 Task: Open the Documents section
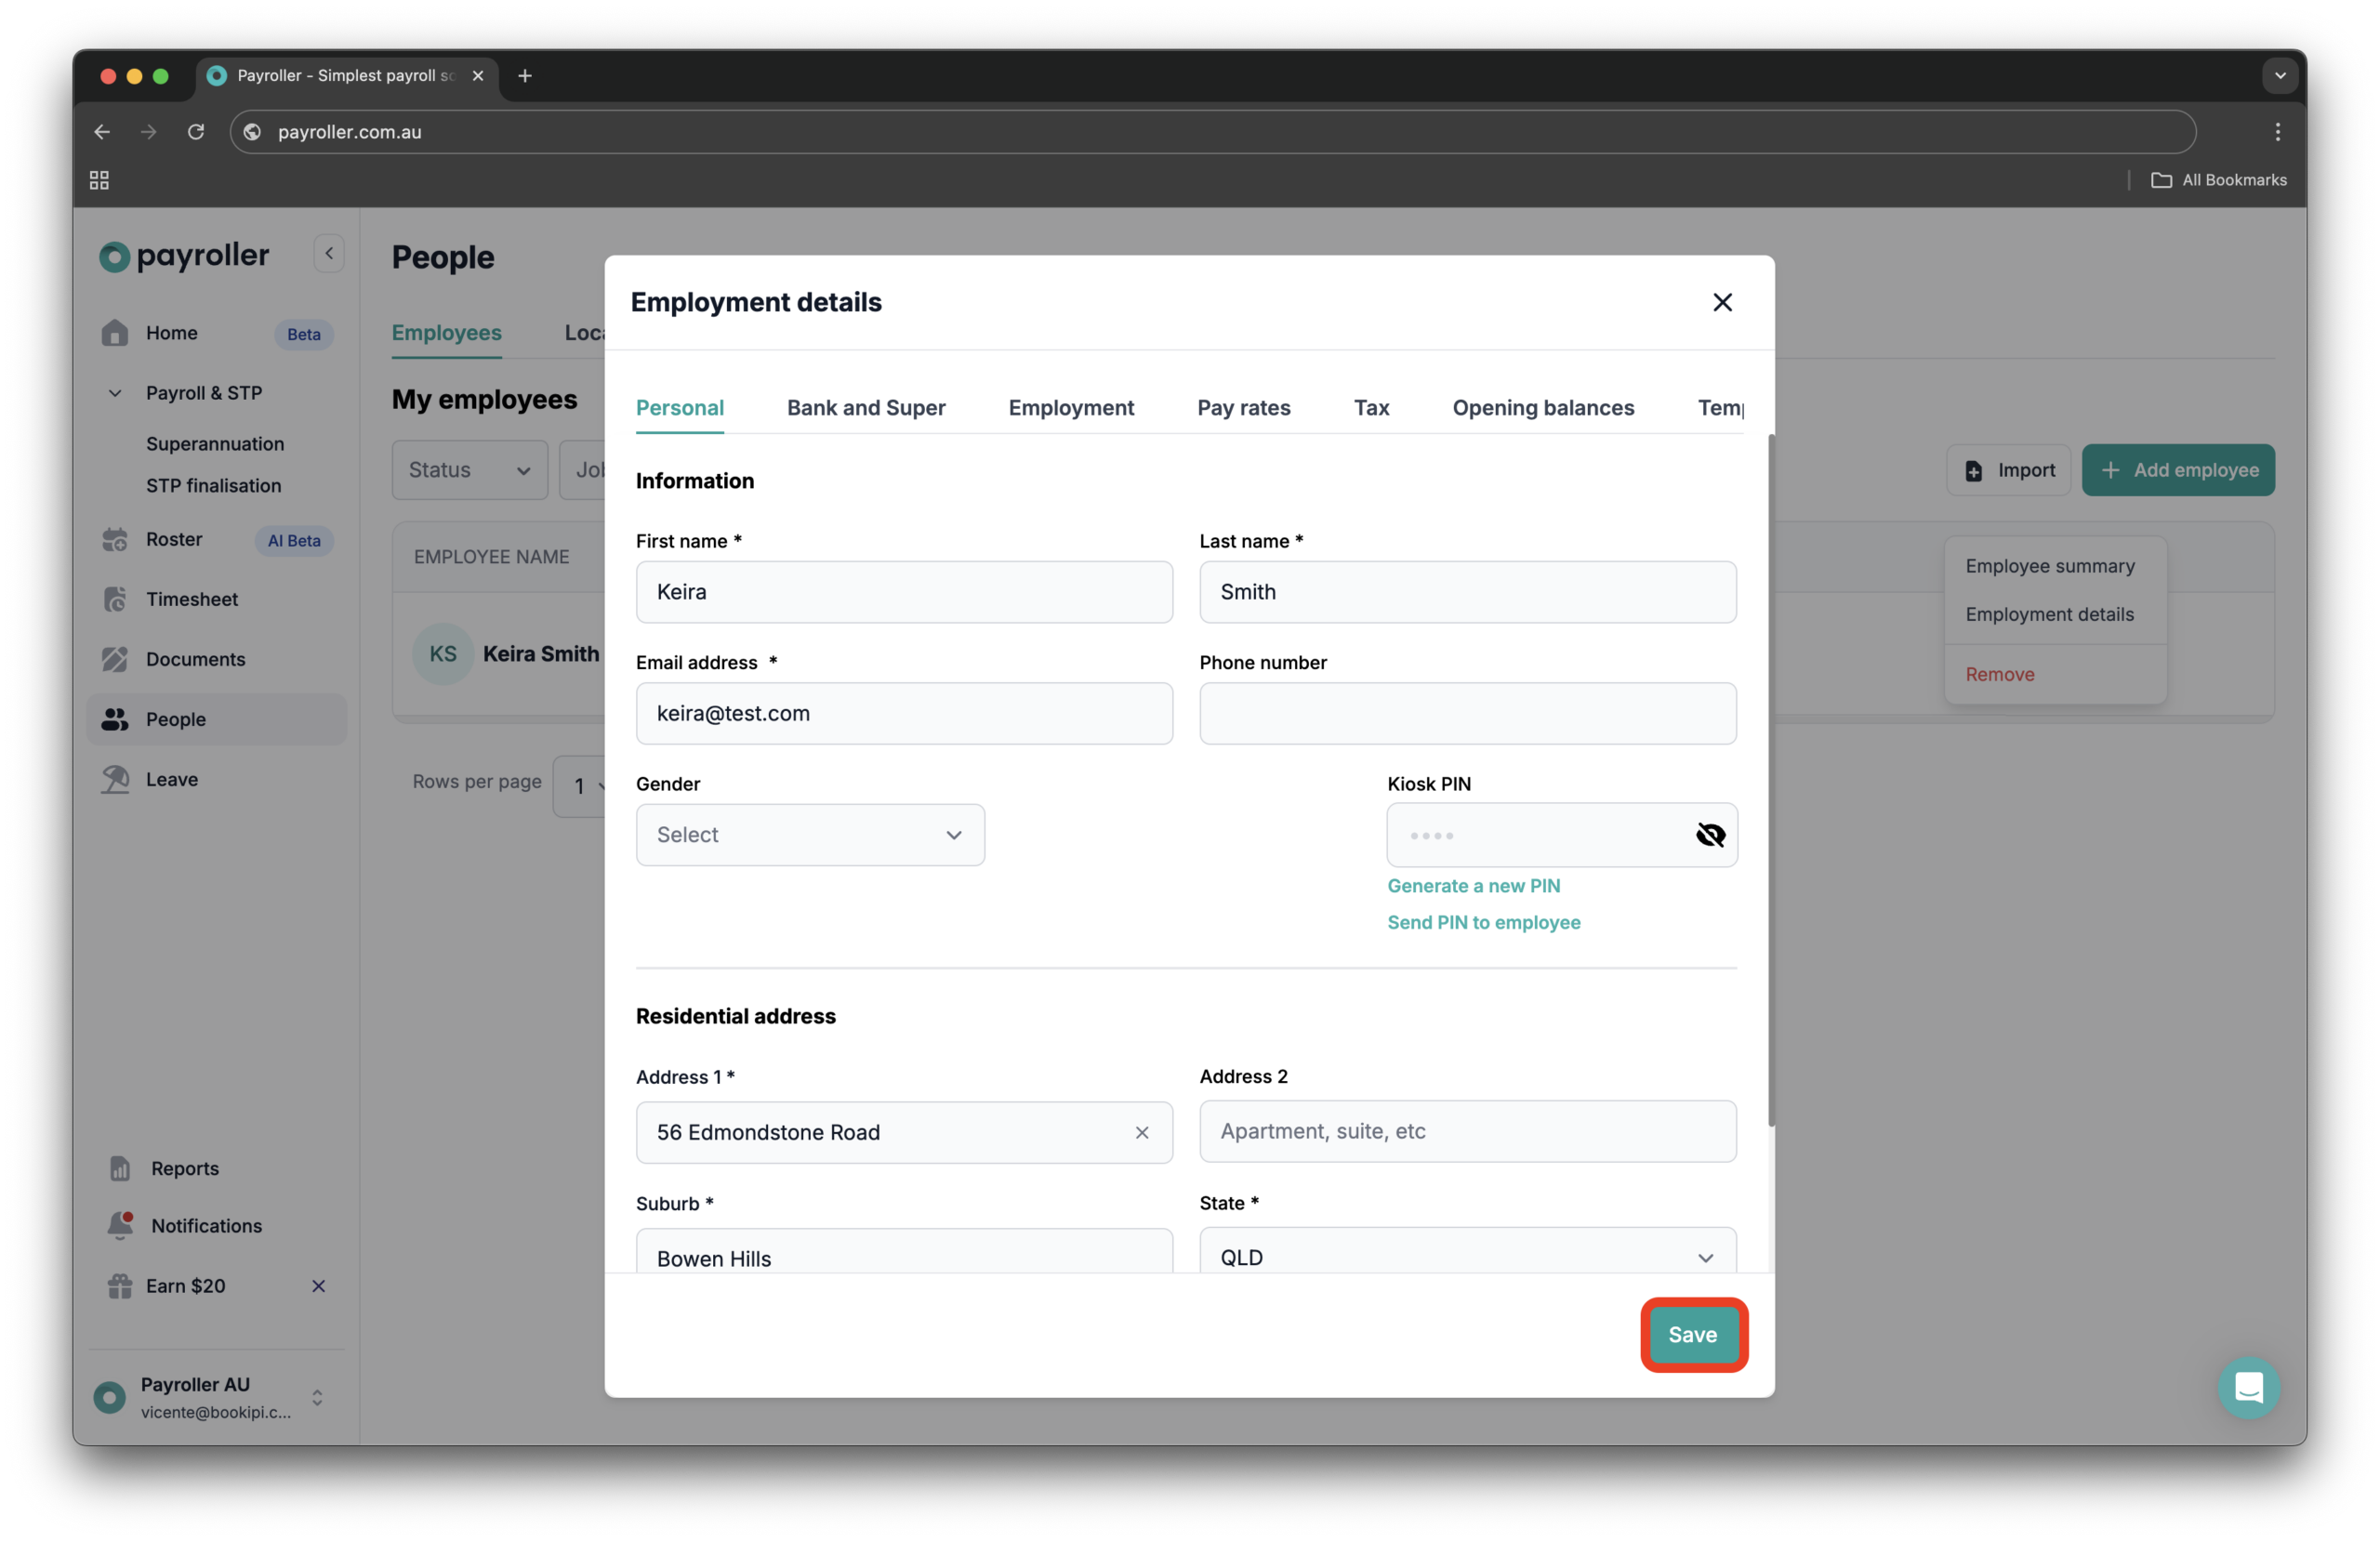[195, 659]
